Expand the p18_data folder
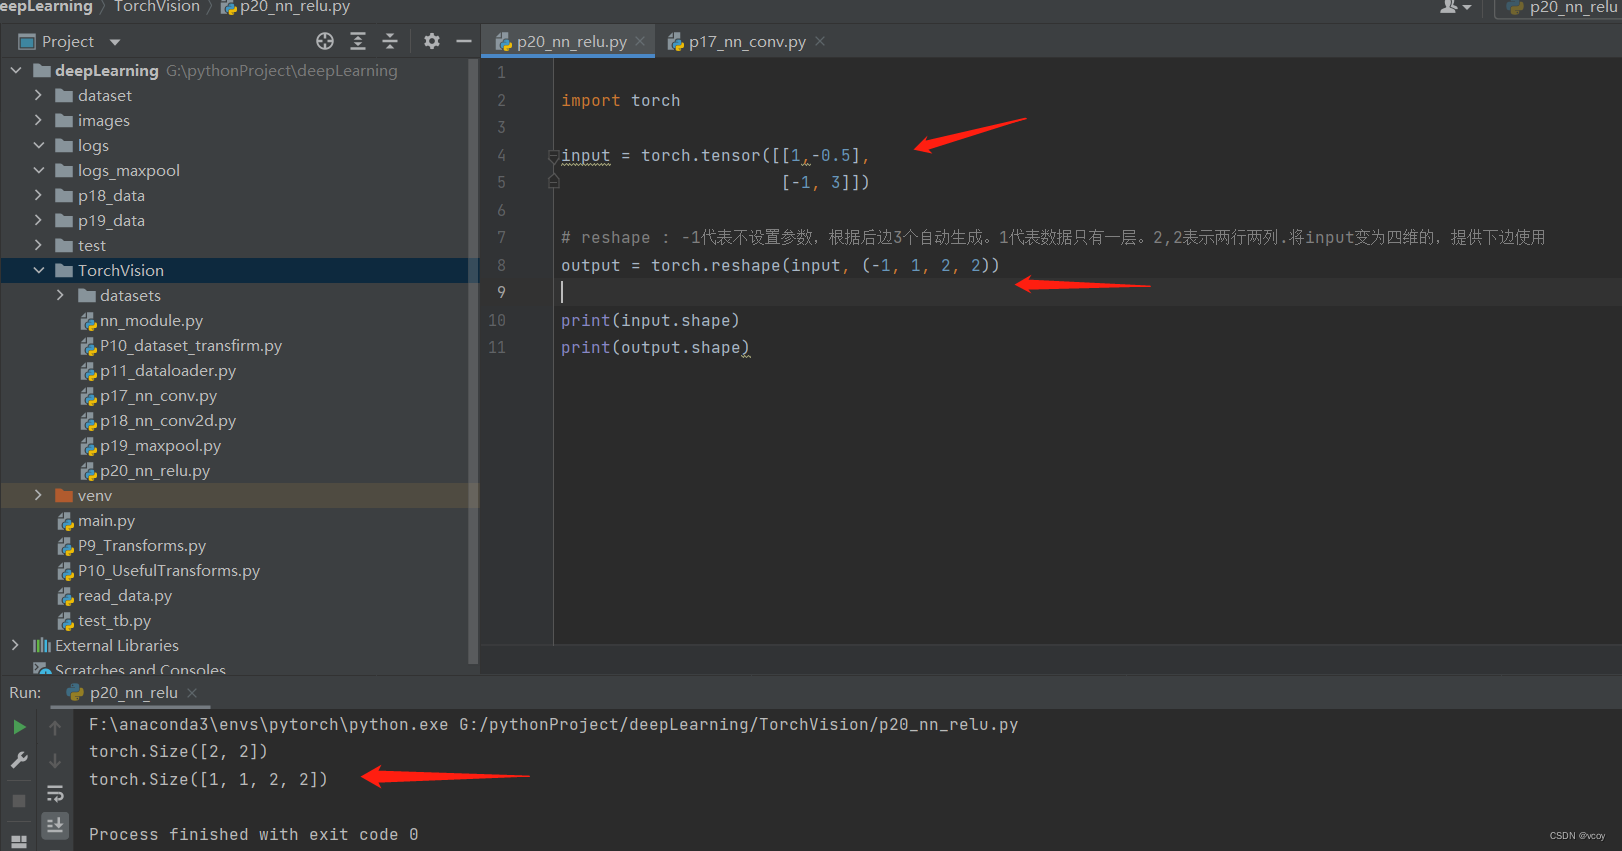1622x851 pixels. coord(38,195)
